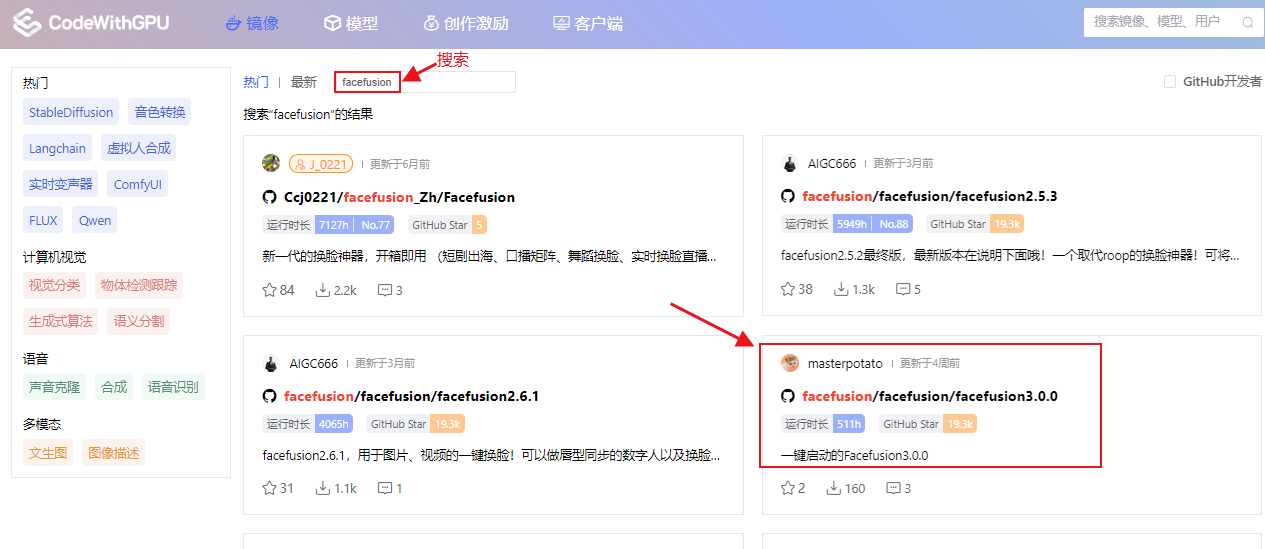This screenshot has width=1265, height=549.
Task: Click the masterpotato author name
Action: coord(845,363)
